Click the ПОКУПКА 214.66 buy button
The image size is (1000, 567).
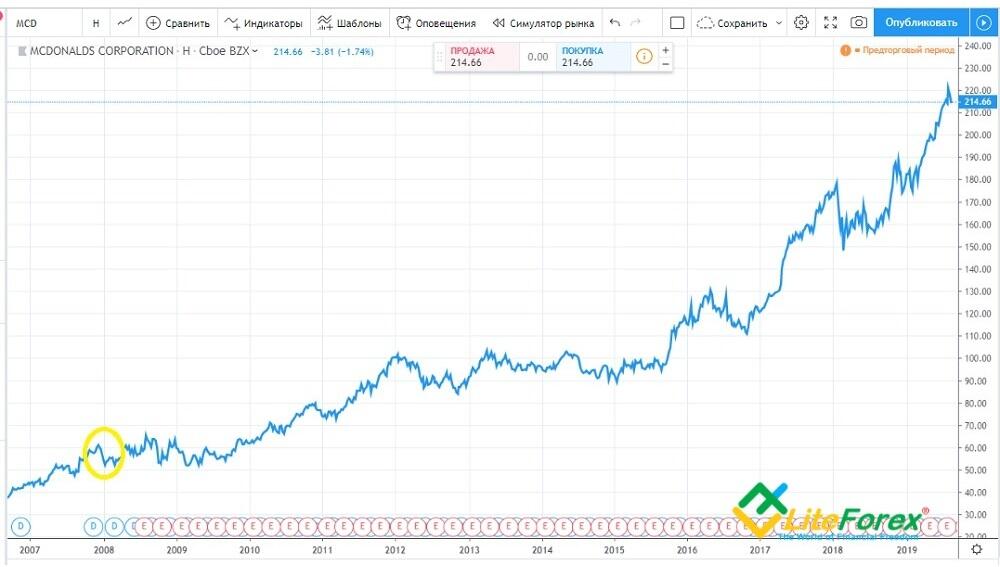coord(593,57)
